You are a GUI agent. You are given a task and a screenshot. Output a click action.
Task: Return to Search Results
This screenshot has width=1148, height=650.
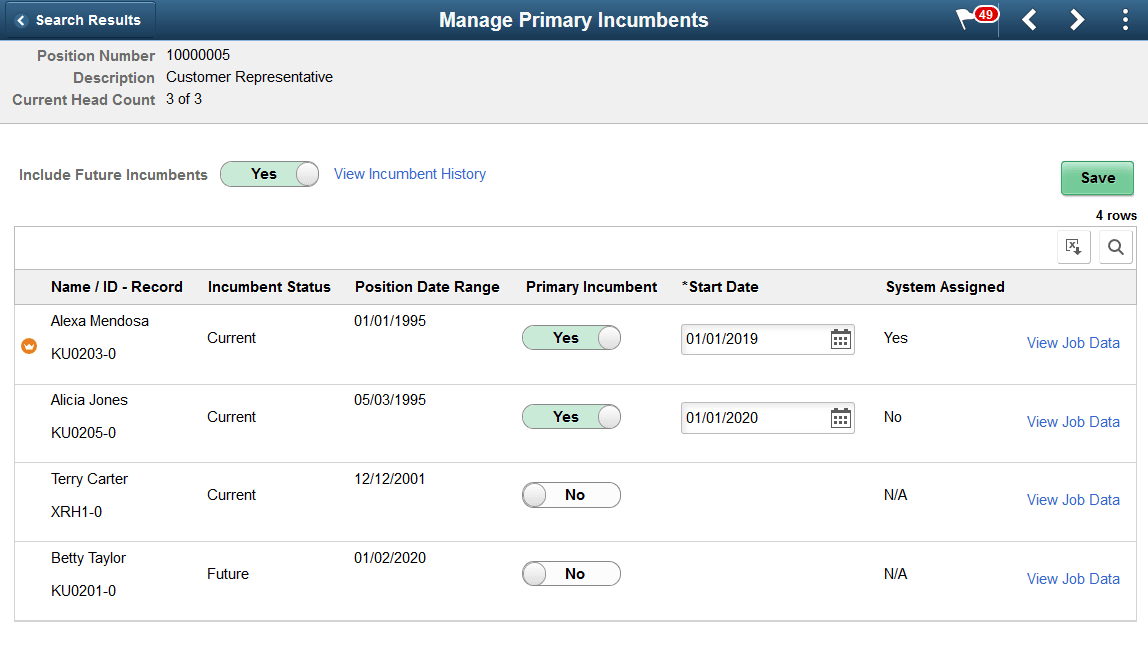point(80,19)
